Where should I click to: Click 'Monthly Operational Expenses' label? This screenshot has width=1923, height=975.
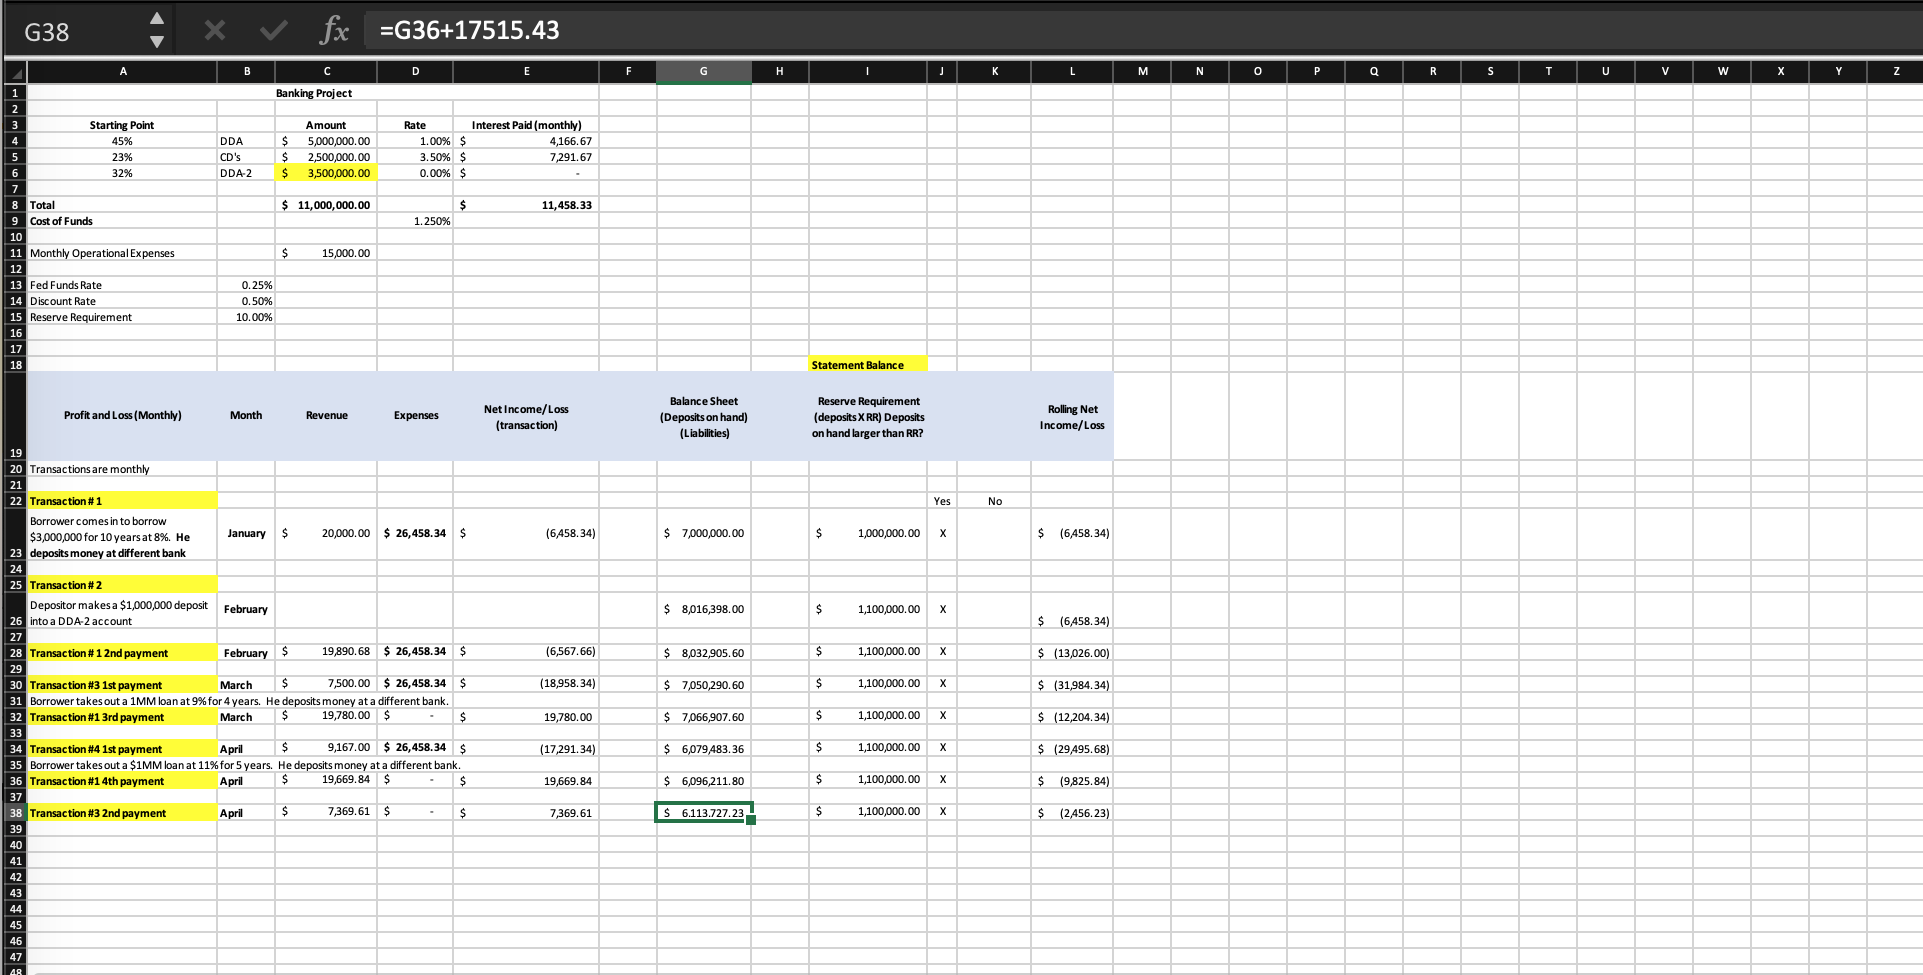[102, 253]
